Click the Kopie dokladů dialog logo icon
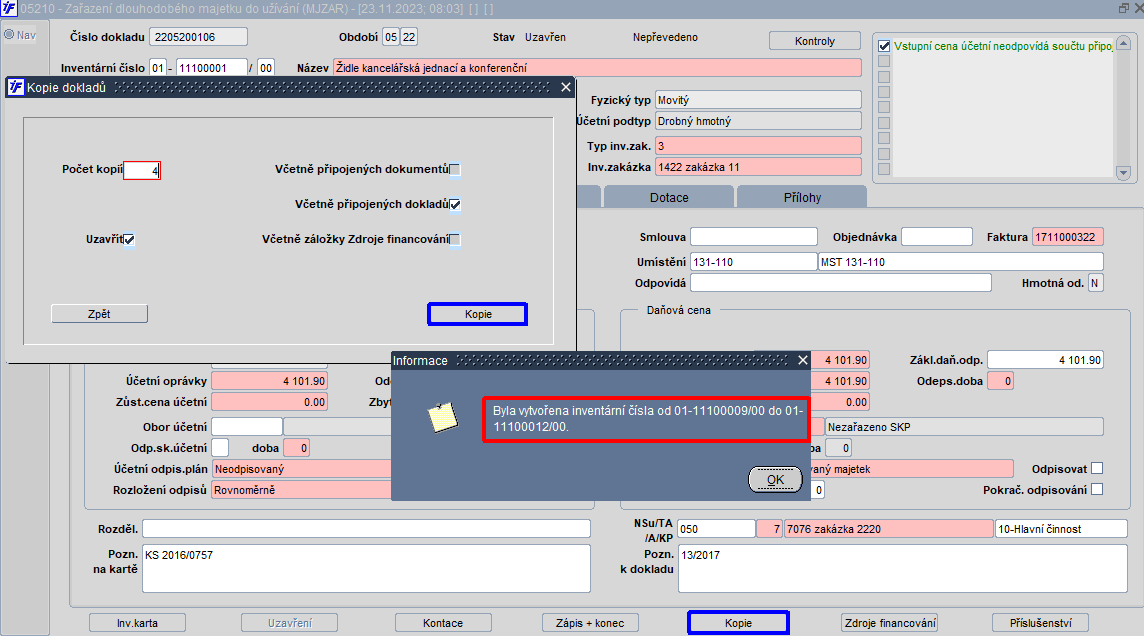The width and height of the screenshot is (1144, 636). click(15, 88)
